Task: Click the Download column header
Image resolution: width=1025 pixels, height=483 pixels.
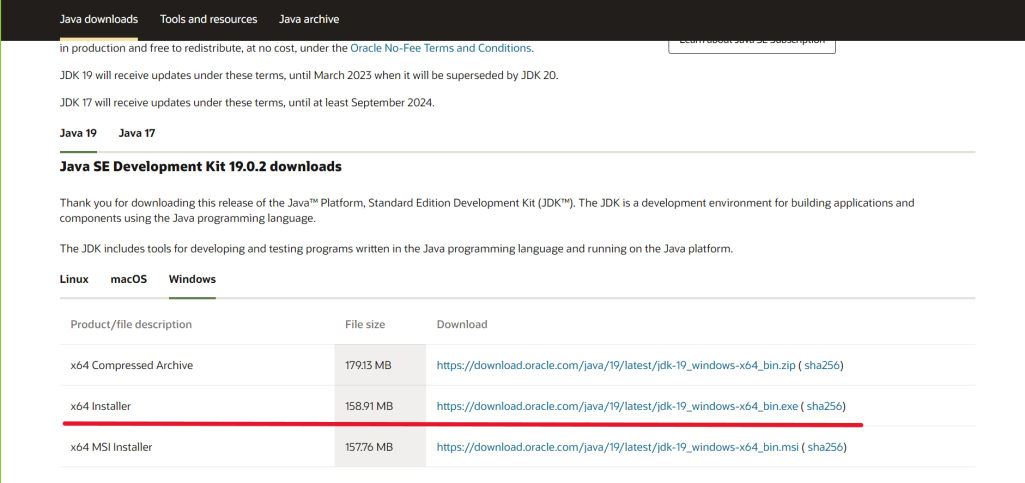Action: (x=462, y=324)
